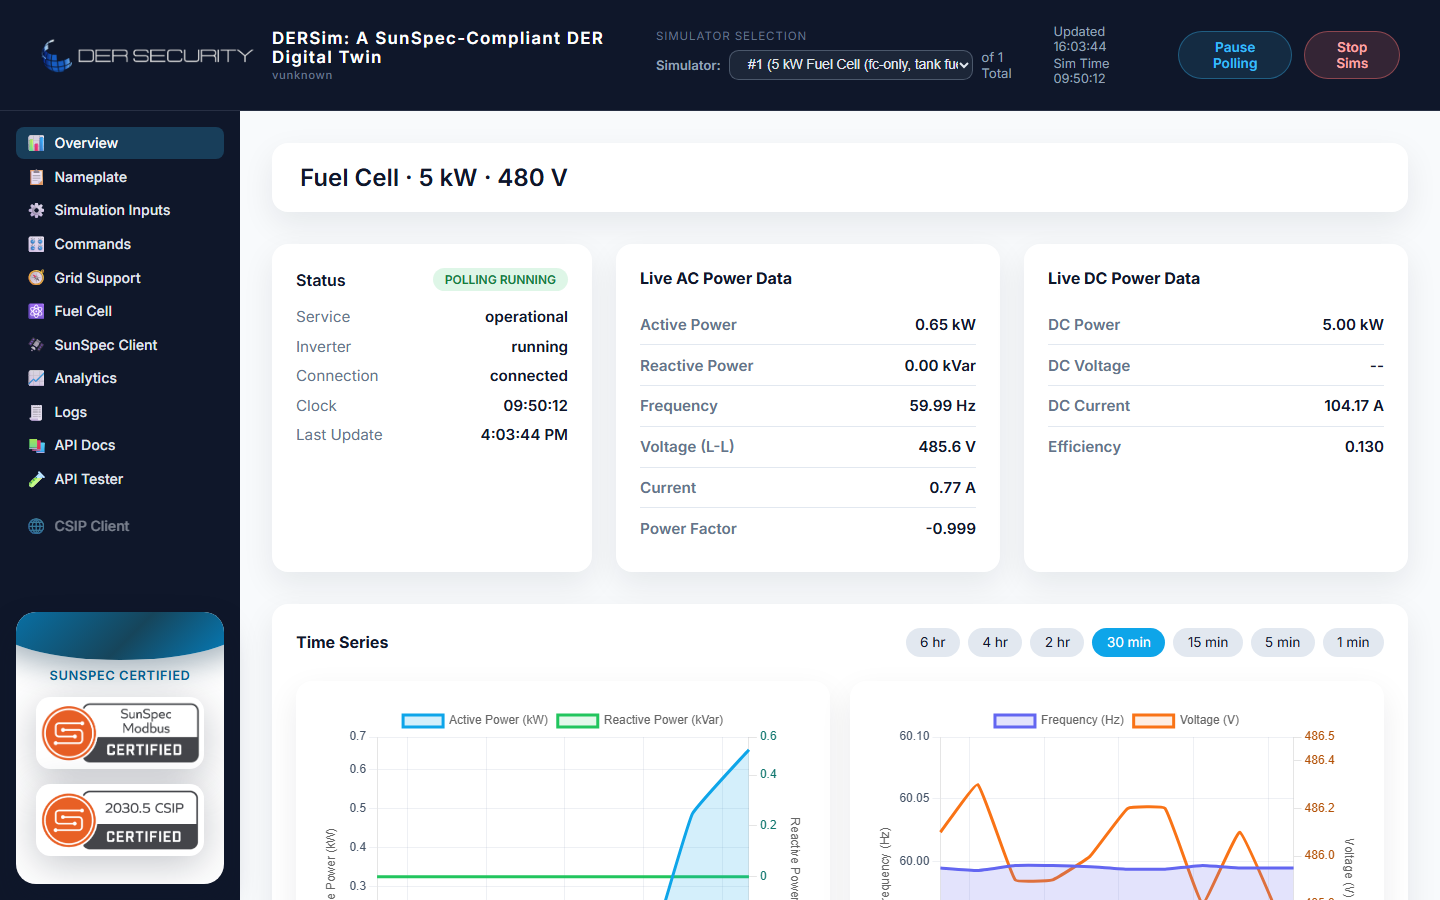Click the Fuel Cell atom icon
This screenshot has width=1440, height=900.
pyautogui.click(x=36, y=311)
